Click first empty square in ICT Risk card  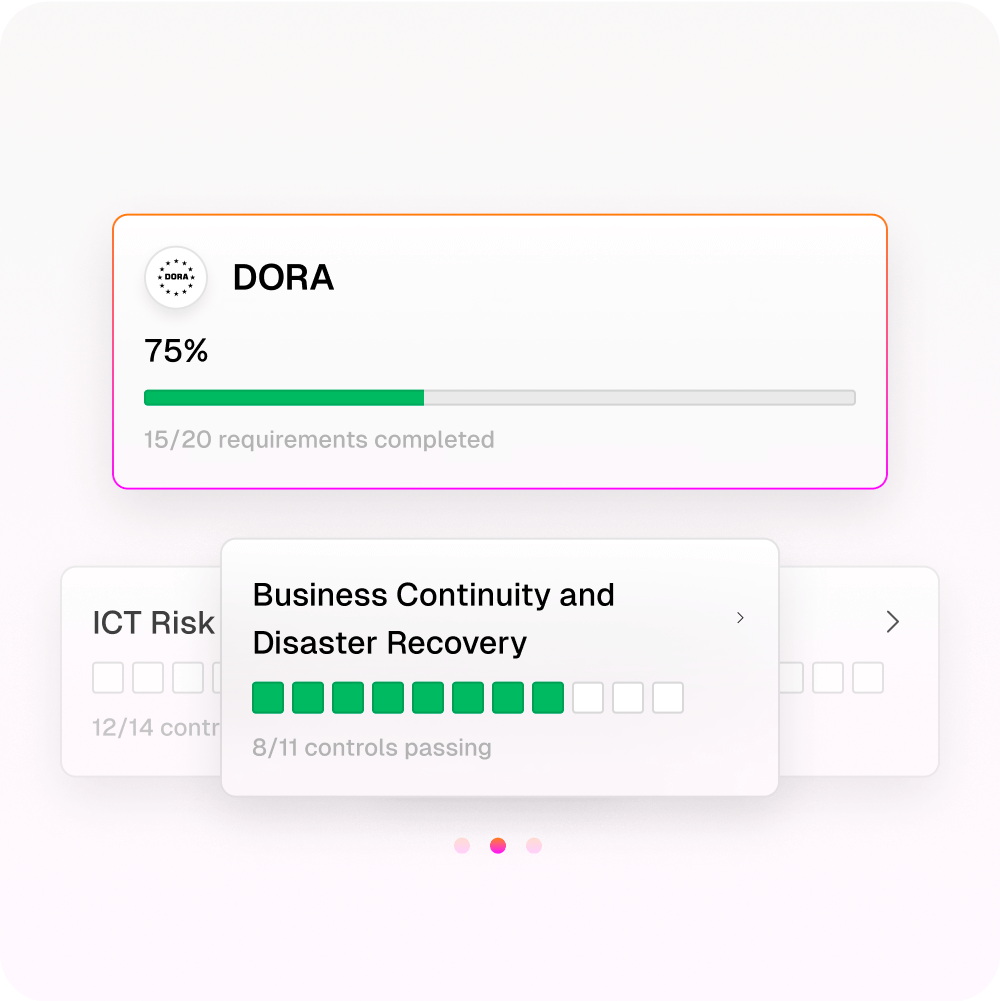point(108,677)
